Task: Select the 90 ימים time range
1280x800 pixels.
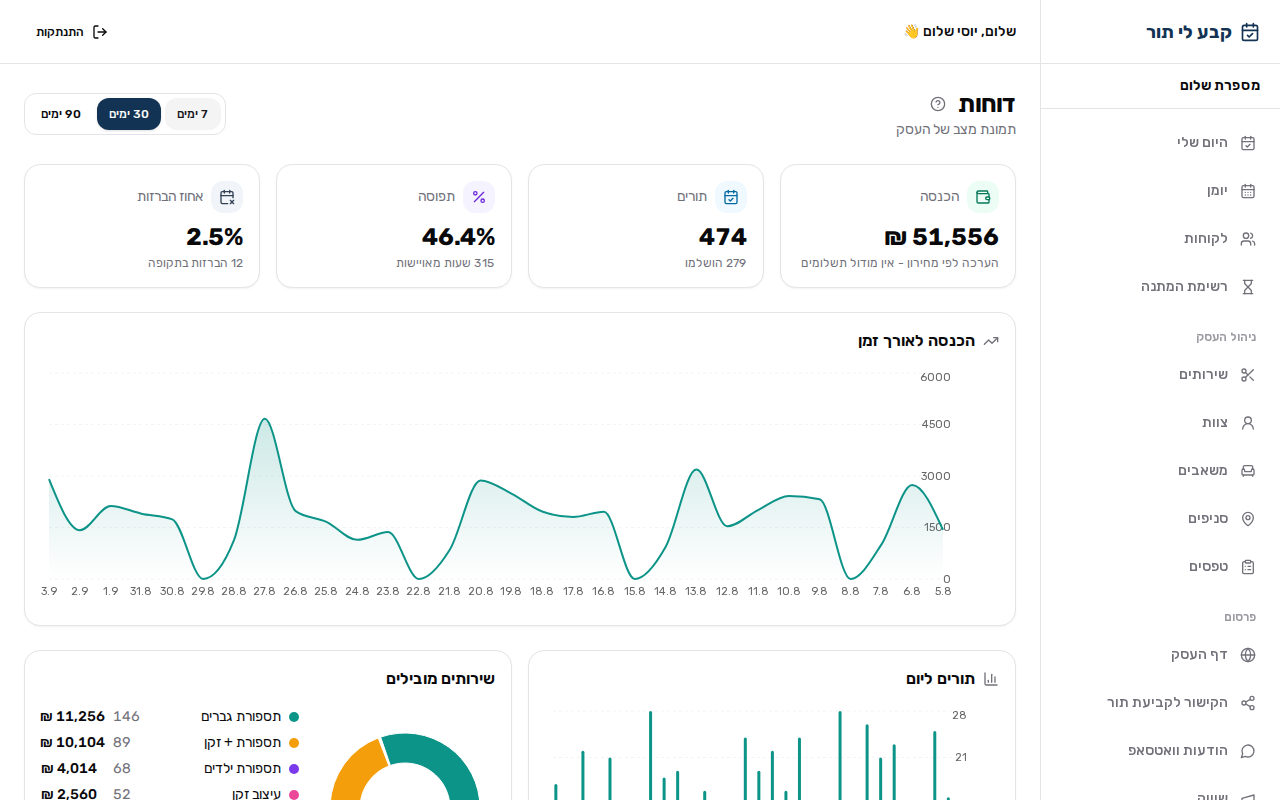Action: pyautogui.click(x=61, y=114)
